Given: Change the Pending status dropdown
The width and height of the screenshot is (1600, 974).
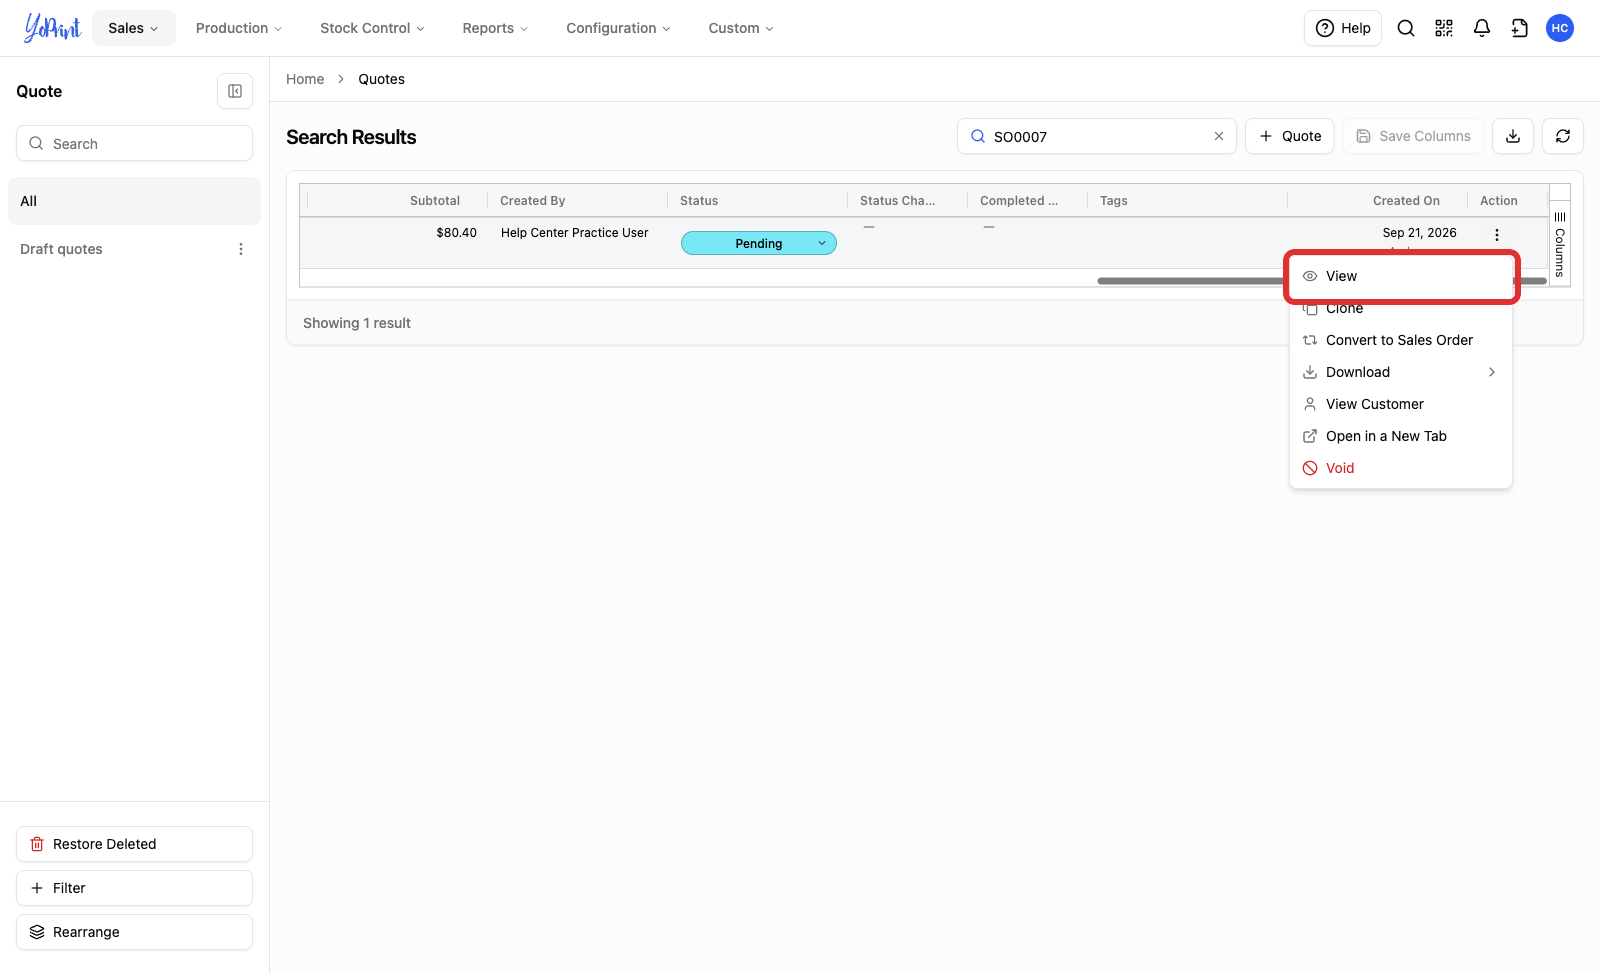Looking at the screenshot, I should [x=759, y=243].
